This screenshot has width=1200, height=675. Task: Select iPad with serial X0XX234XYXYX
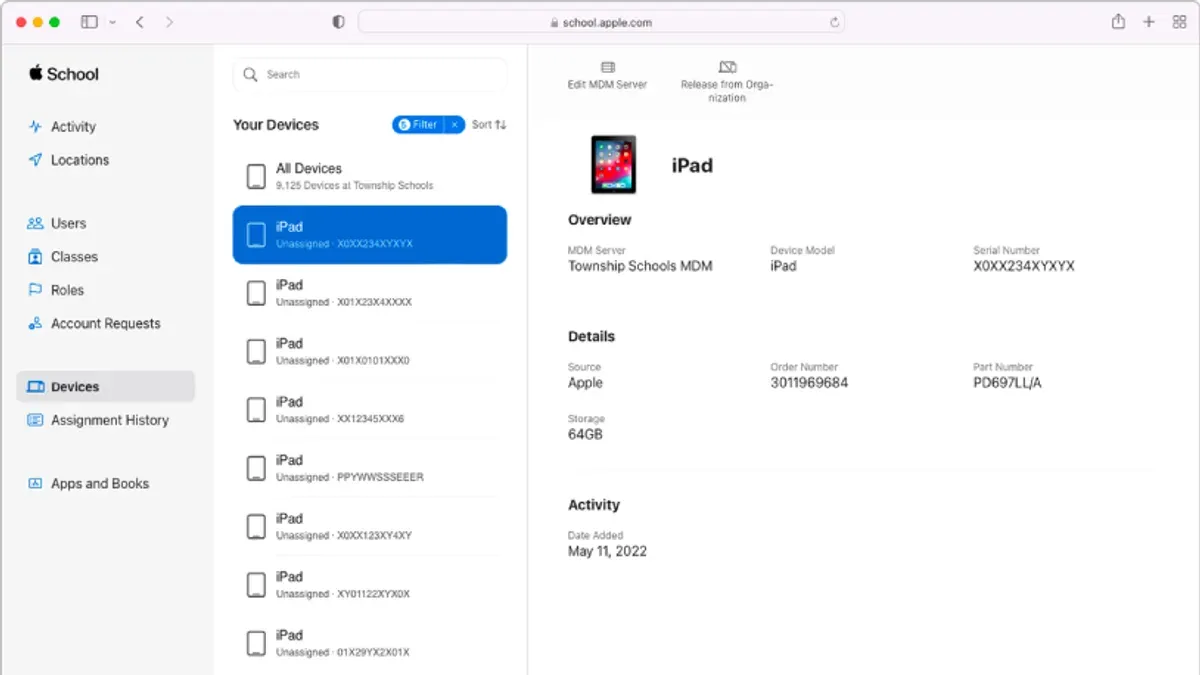tap(370, 235)
